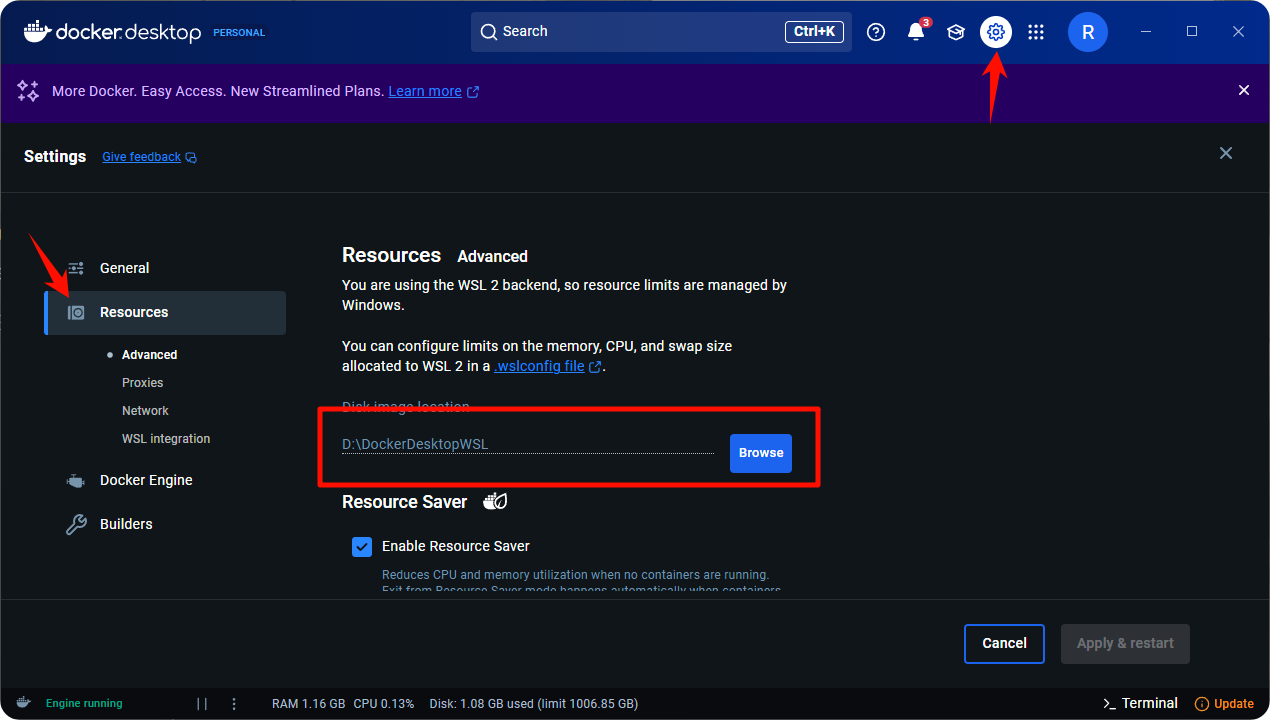Screen dimensions: 1270x720
Task: Open WSL integration sub-item
Action: (166, 439)
